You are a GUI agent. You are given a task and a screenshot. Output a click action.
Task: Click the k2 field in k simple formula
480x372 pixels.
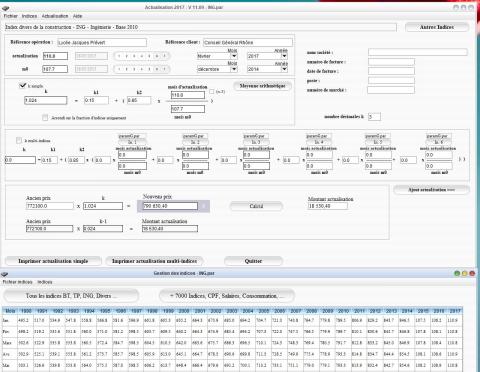tap(139, 100)
